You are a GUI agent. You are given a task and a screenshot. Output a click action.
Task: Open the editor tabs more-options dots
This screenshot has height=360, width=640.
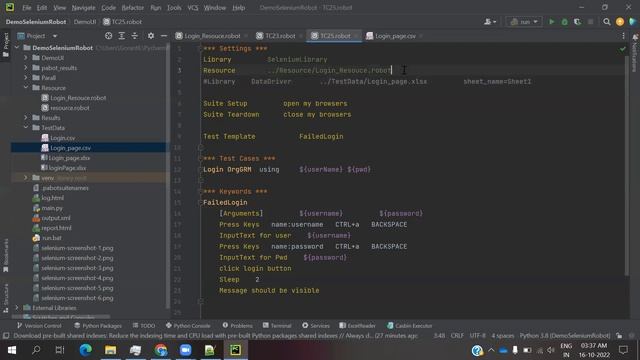pyautogui.click(x=623, y=36)
